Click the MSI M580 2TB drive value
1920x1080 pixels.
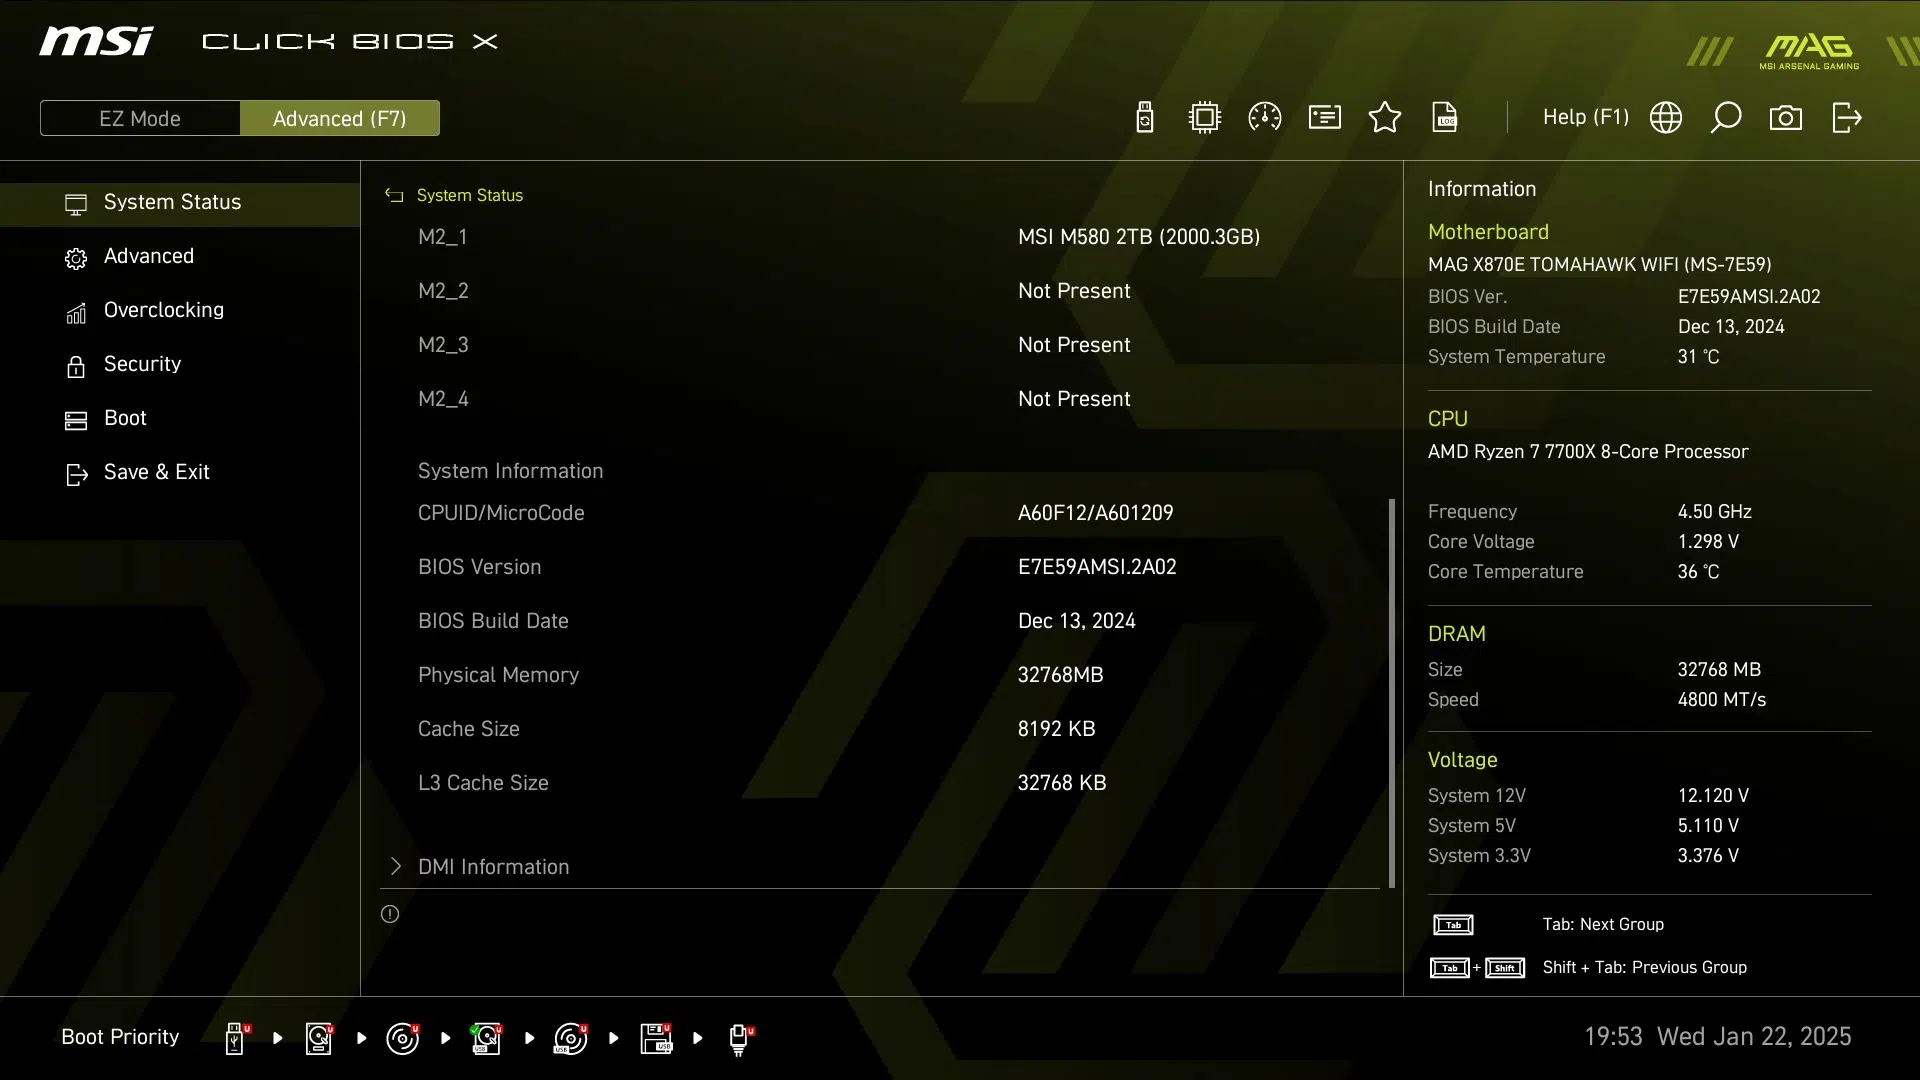click(x=1139, y=237)
